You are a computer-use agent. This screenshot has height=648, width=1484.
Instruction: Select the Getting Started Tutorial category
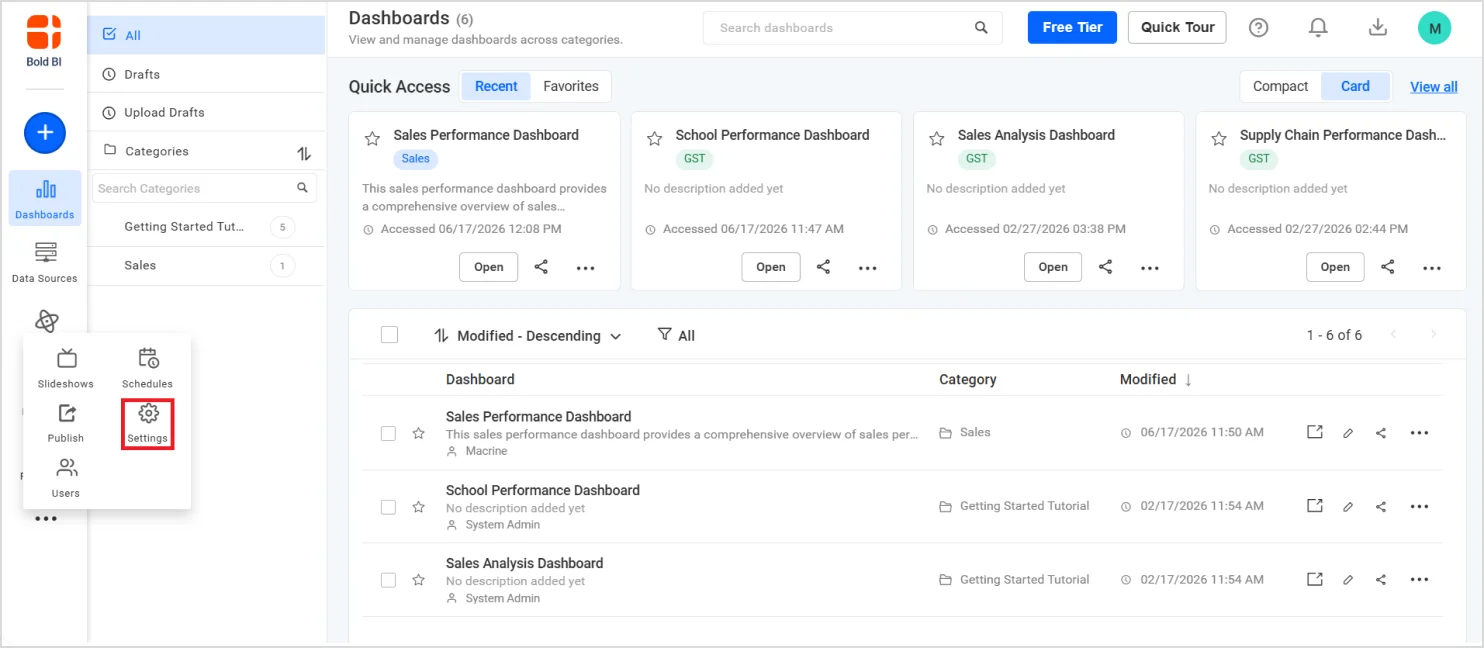pos(207,227)
